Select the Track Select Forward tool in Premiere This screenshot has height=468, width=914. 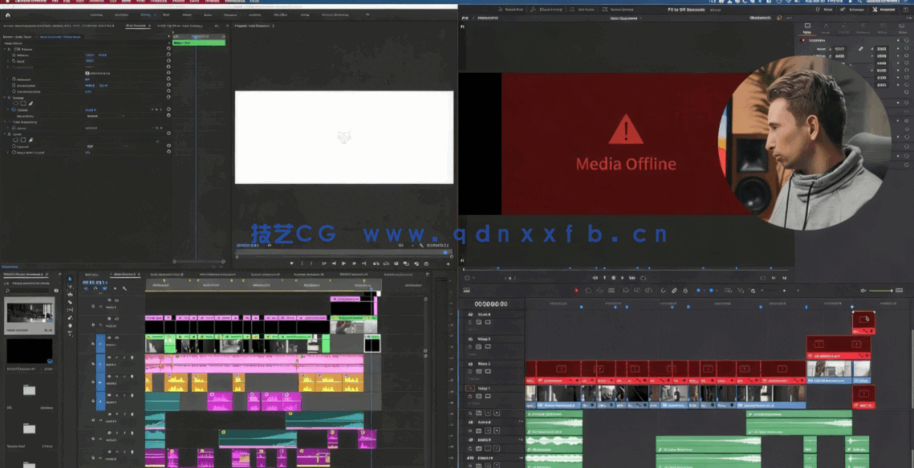[x=70, y=286]
